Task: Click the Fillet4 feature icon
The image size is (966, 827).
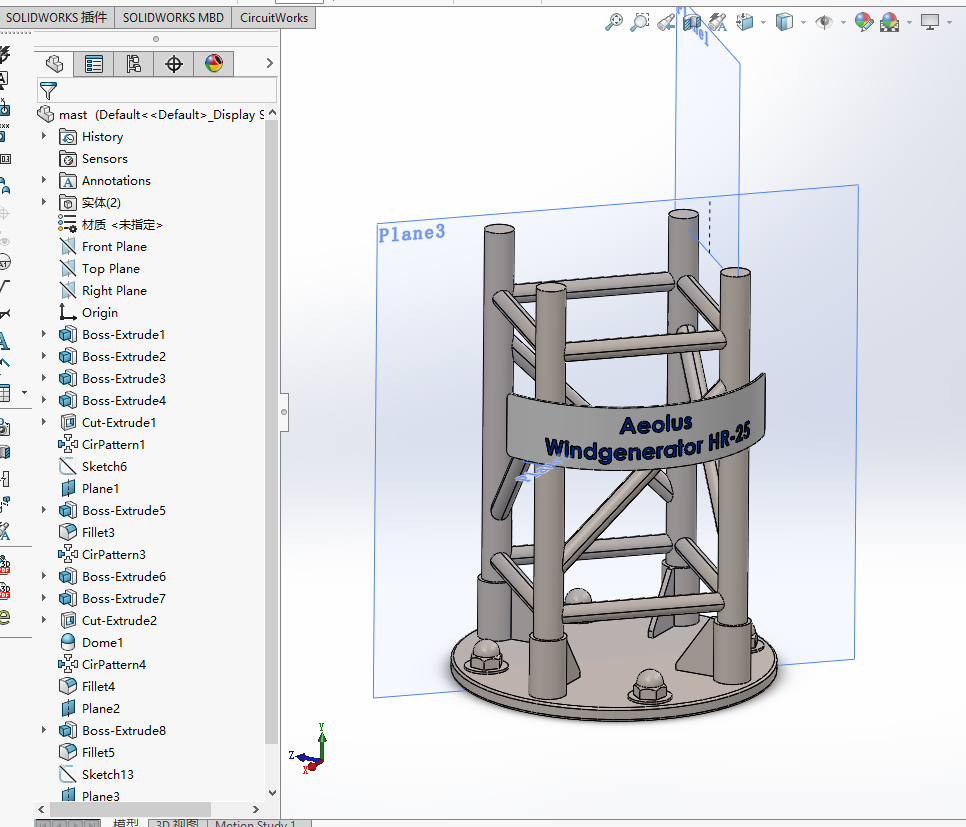Action: click(68, 686)
